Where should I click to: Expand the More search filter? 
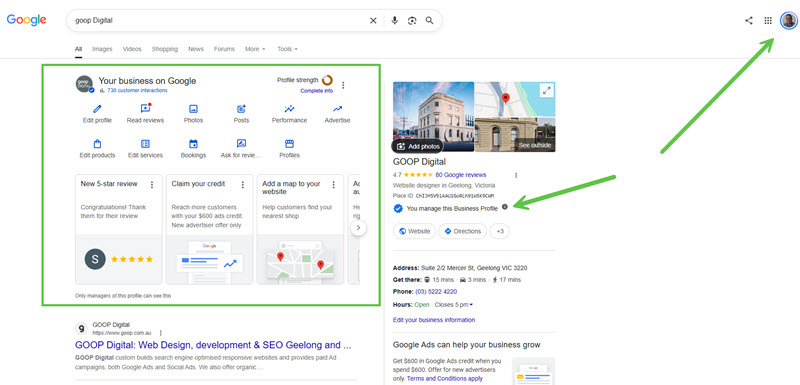255,49
